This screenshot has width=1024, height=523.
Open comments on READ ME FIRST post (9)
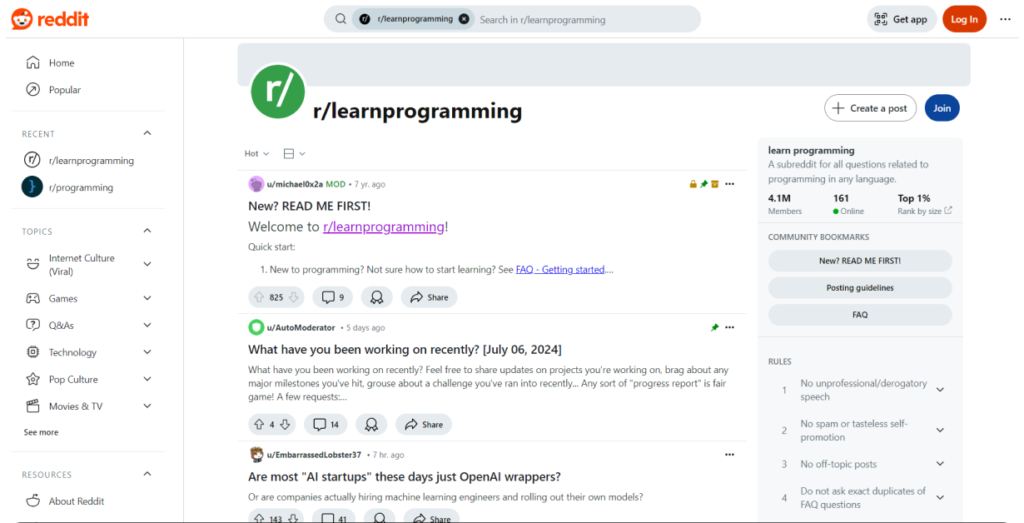point(332,297)
